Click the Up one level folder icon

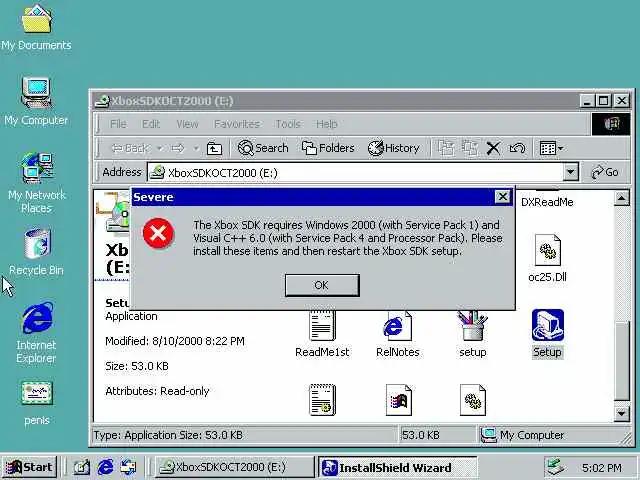click(214, 148)
